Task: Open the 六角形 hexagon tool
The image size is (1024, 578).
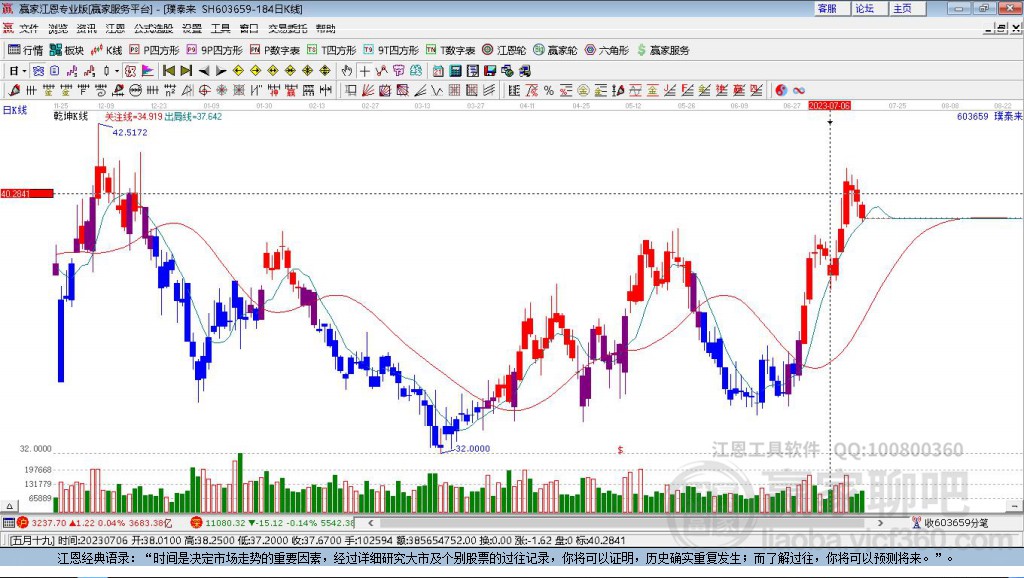Action: coord(606,50)
